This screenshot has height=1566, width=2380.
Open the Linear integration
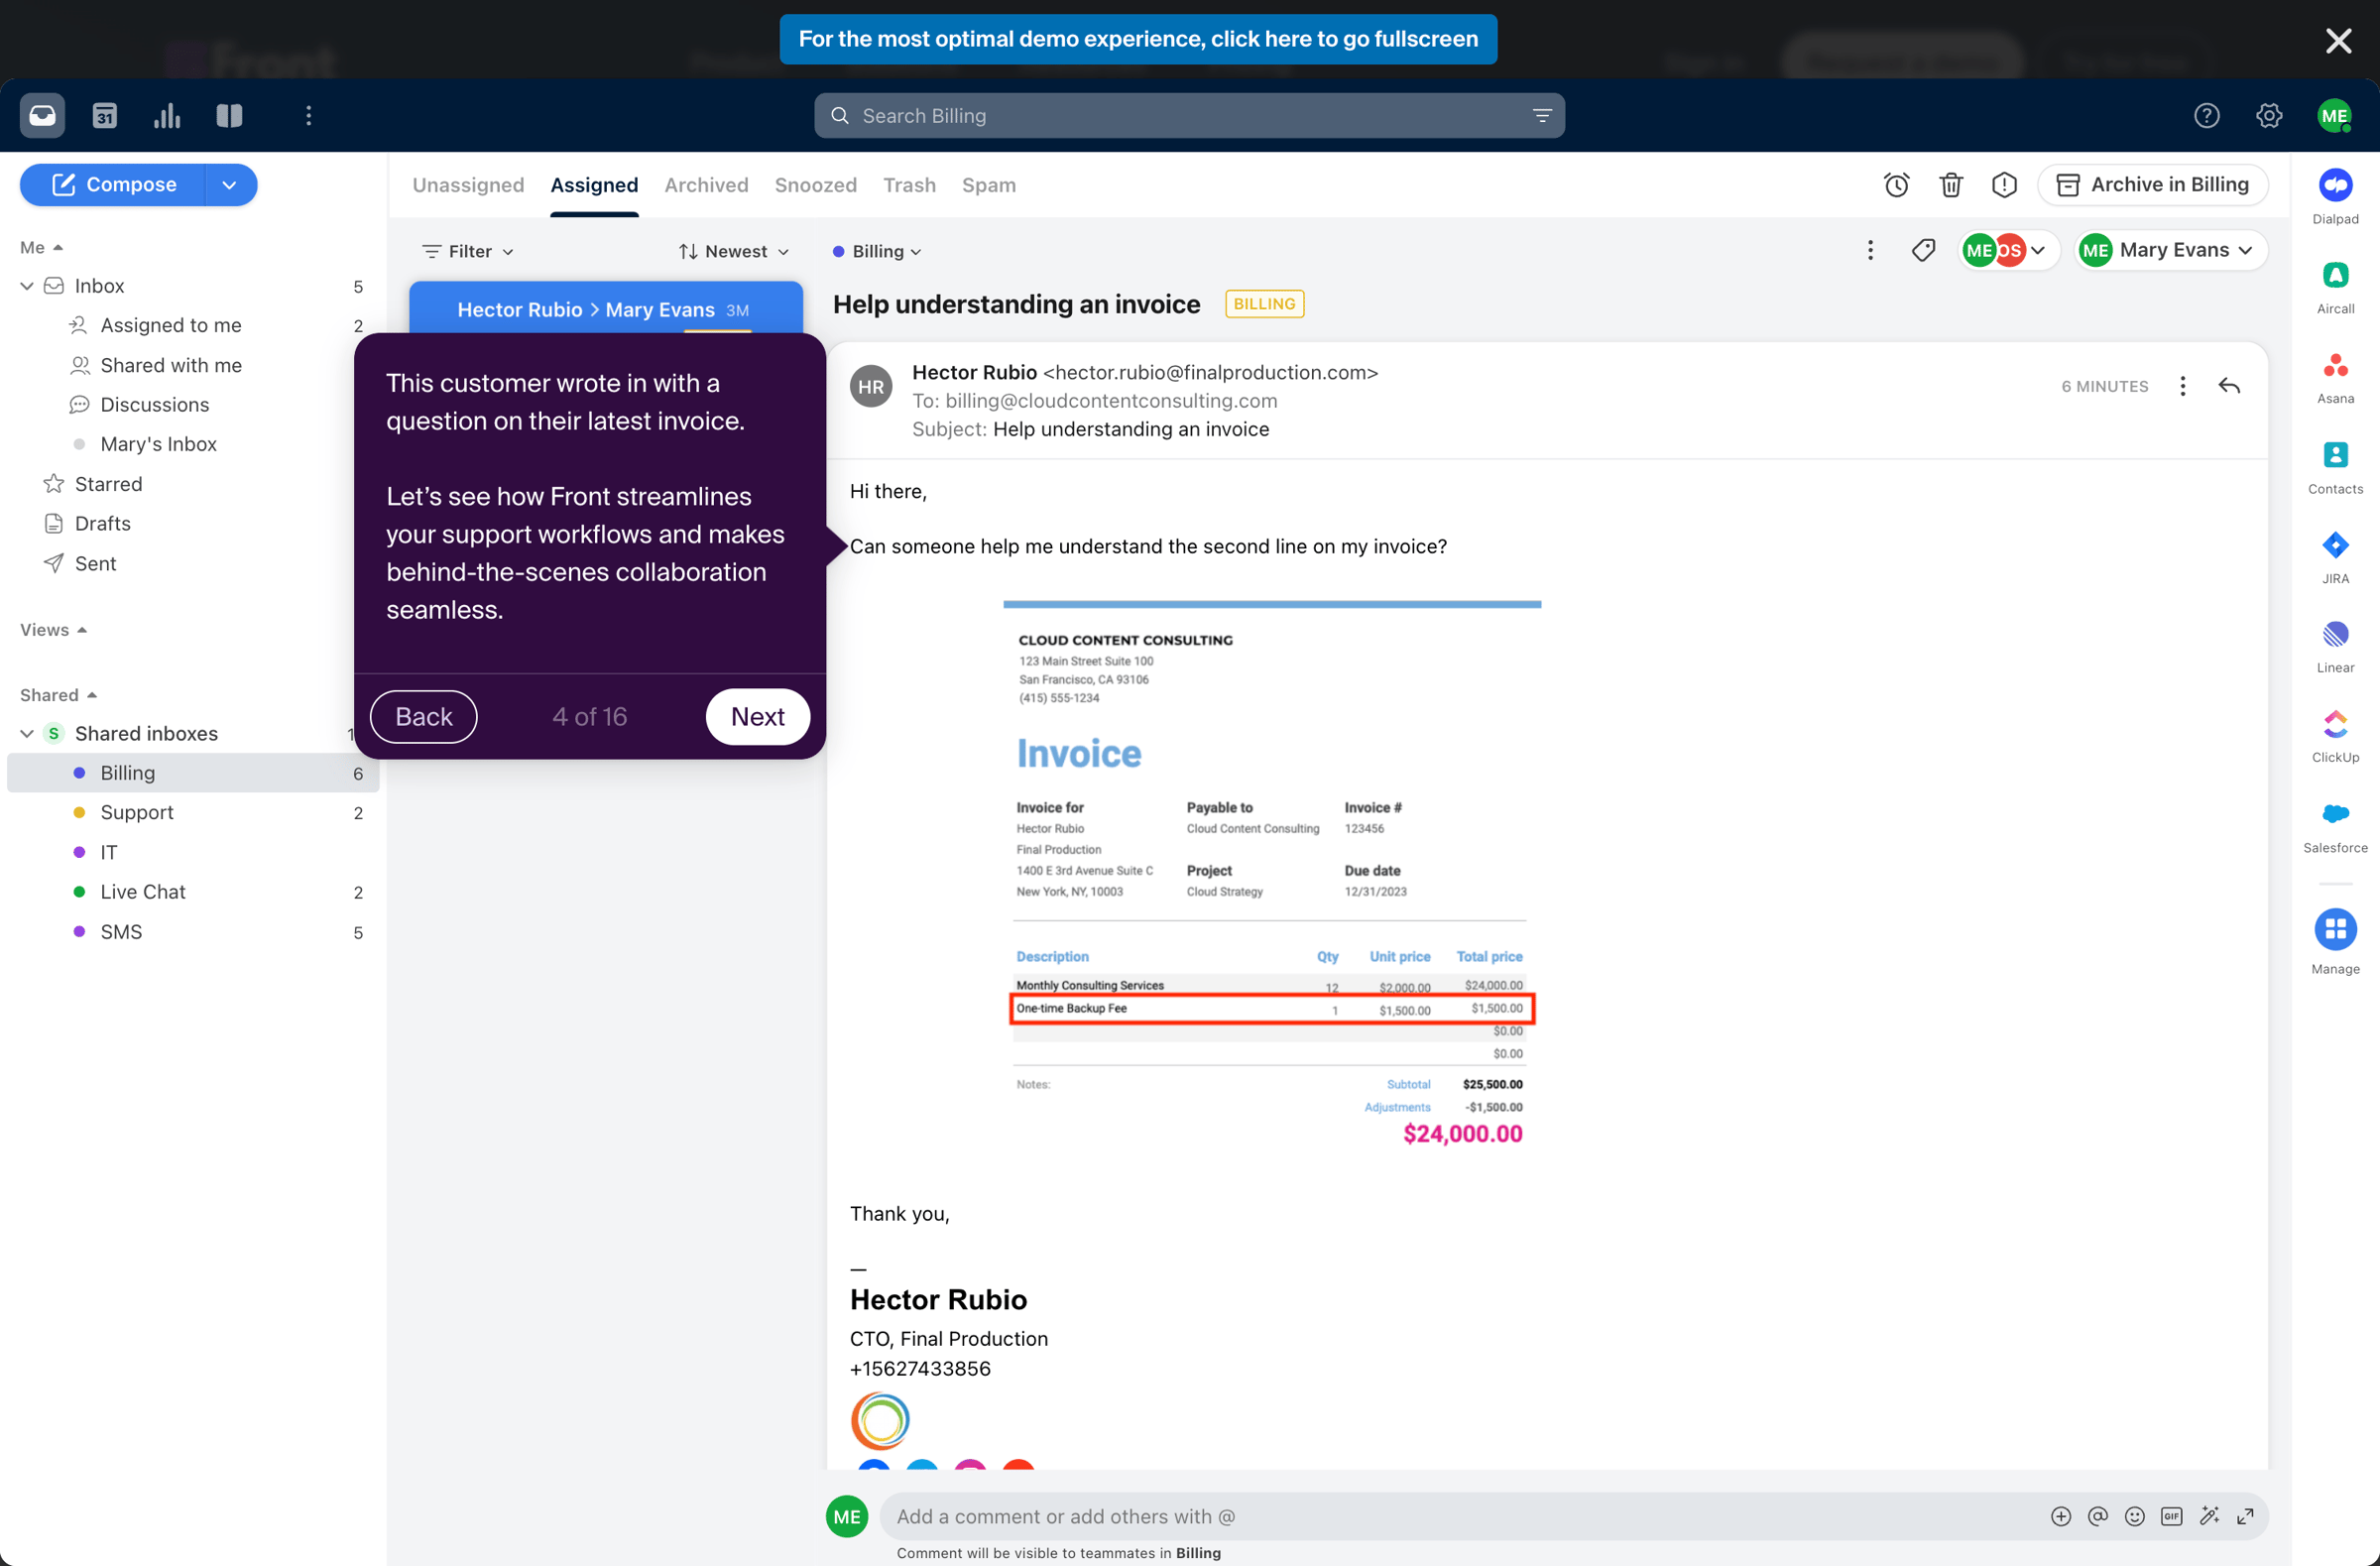[2335, 646]
